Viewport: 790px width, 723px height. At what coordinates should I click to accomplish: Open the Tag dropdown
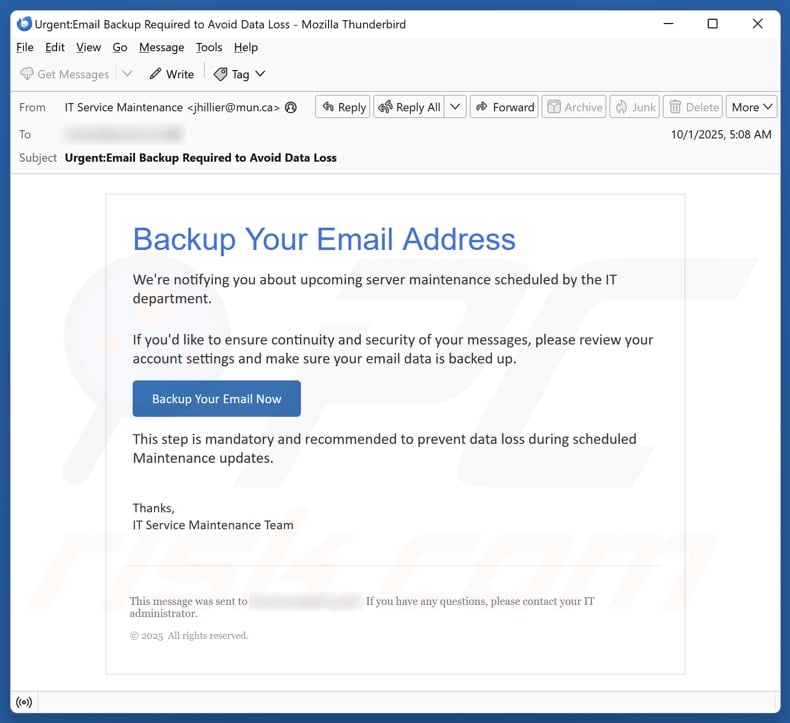tap(240, 74)
